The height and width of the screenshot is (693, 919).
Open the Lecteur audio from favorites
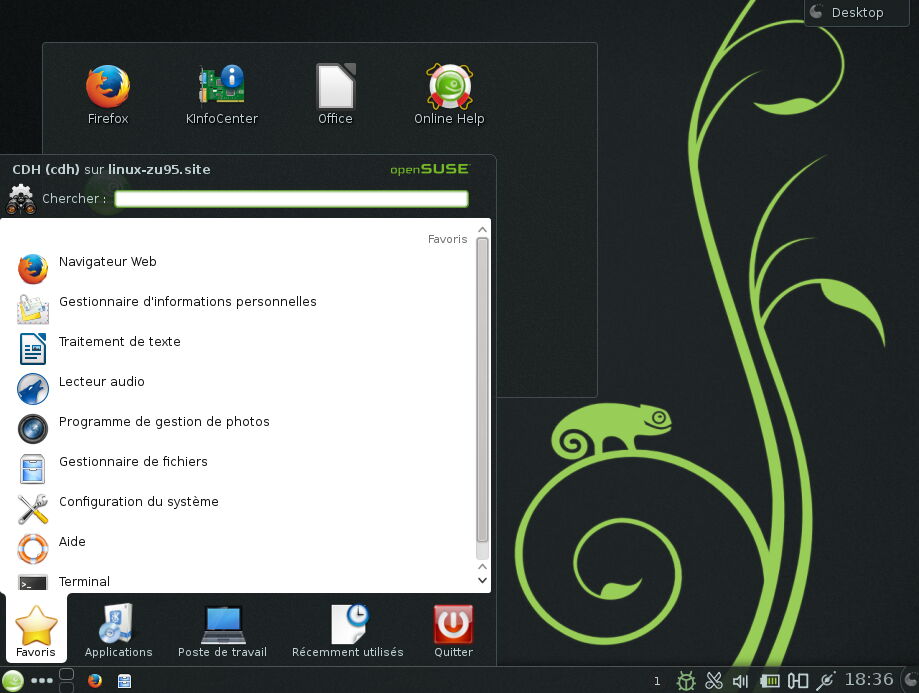(x=102, y=381)
